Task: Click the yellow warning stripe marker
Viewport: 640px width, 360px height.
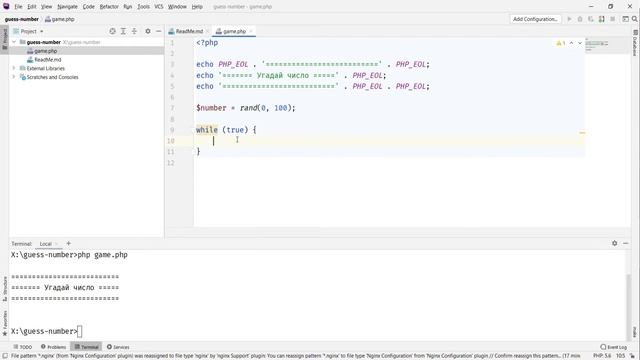Action: click(x=582, y=133)
